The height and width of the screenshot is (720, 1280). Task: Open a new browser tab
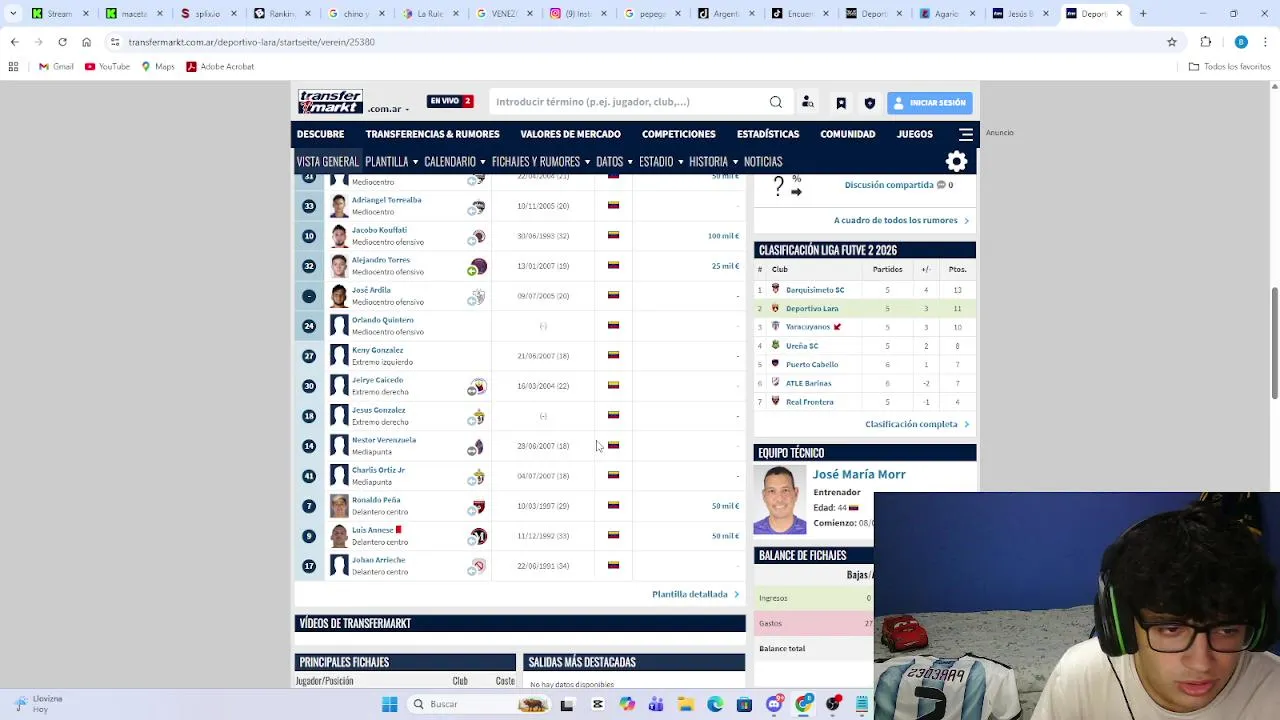click(x=1143, y=14)
